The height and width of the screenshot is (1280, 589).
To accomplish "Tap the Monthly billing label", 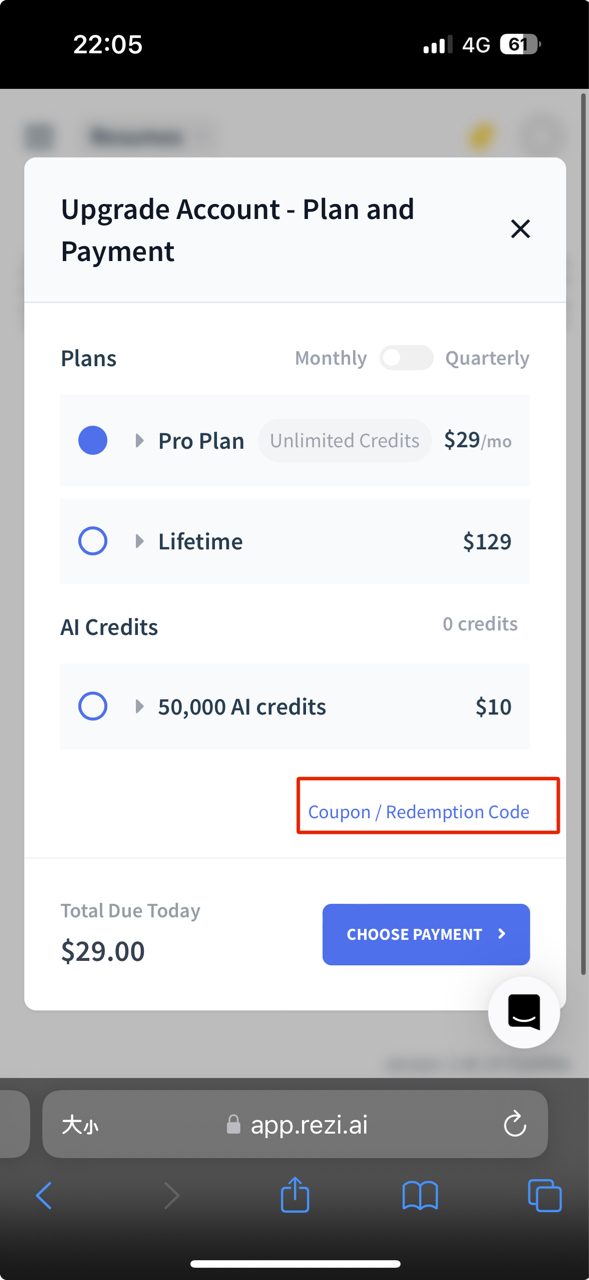I will 331,358.
